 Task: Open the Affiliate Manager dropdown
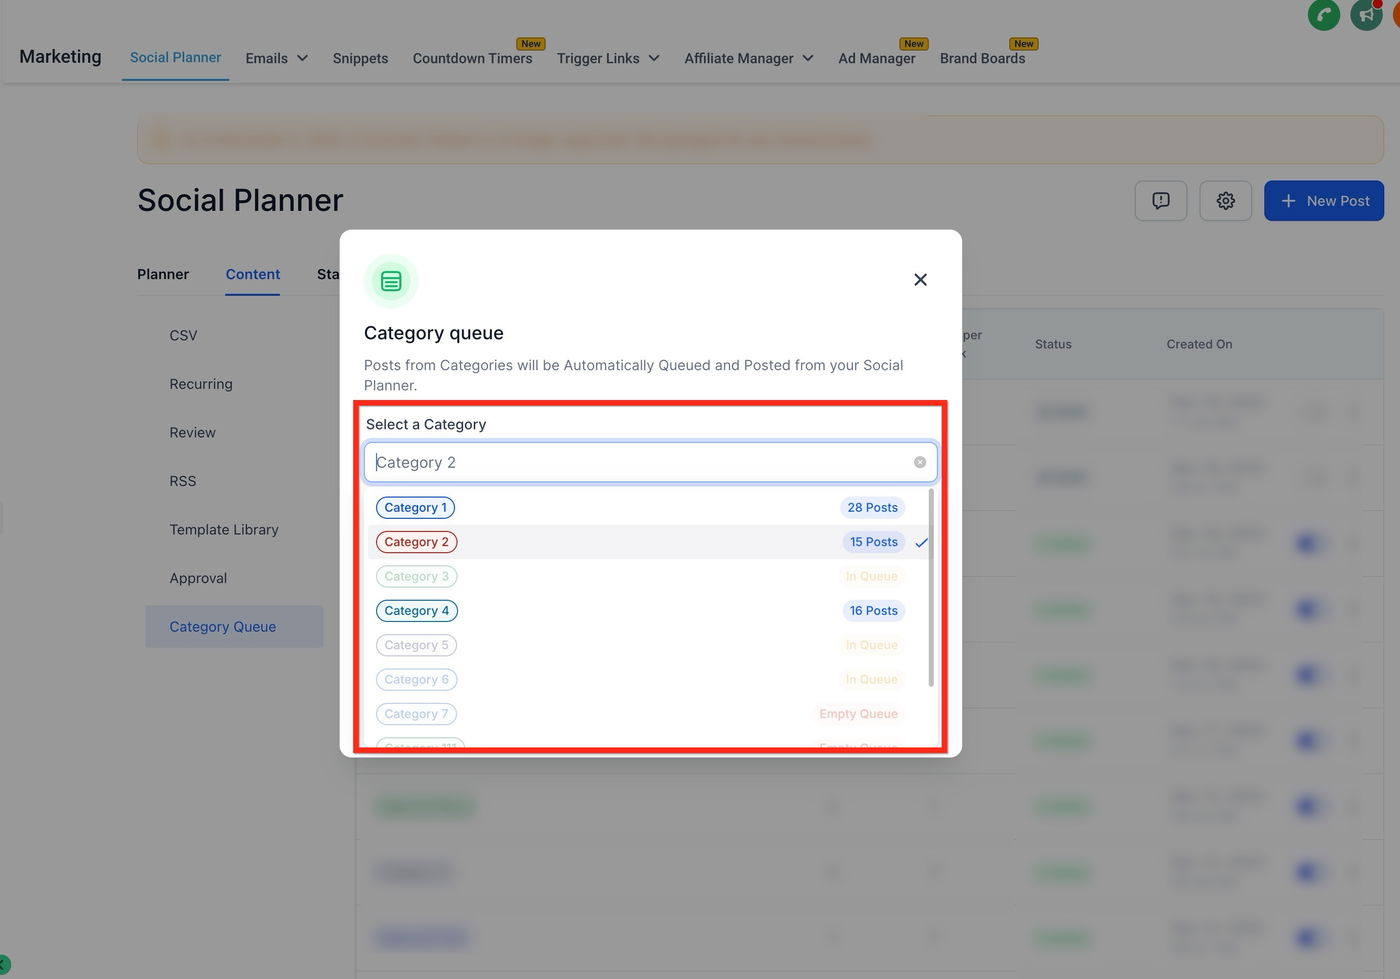coord(748,58)
